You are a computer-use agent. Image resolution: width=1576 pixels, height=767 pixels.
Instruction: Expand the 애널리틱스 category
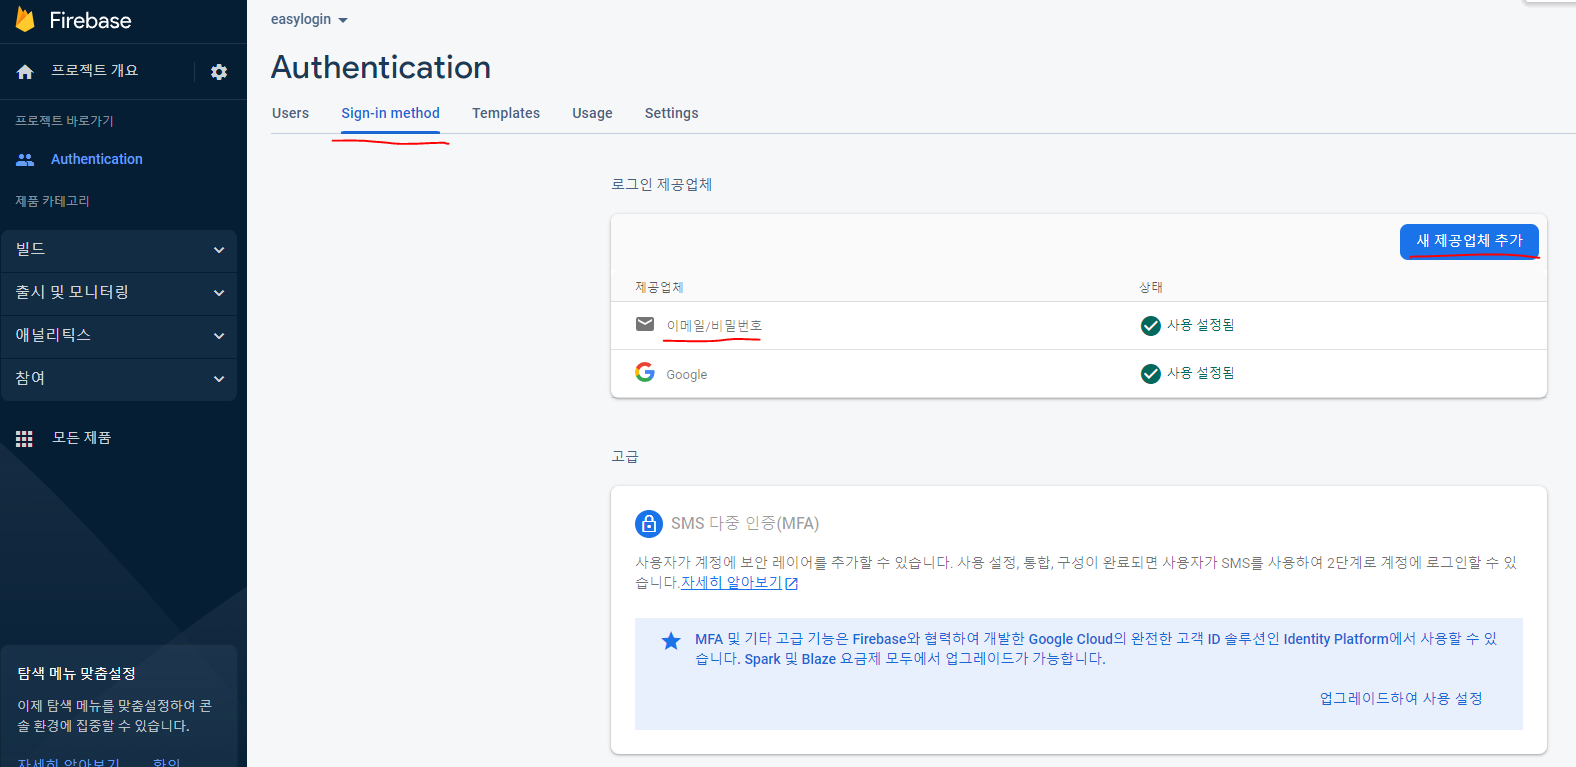118,336
